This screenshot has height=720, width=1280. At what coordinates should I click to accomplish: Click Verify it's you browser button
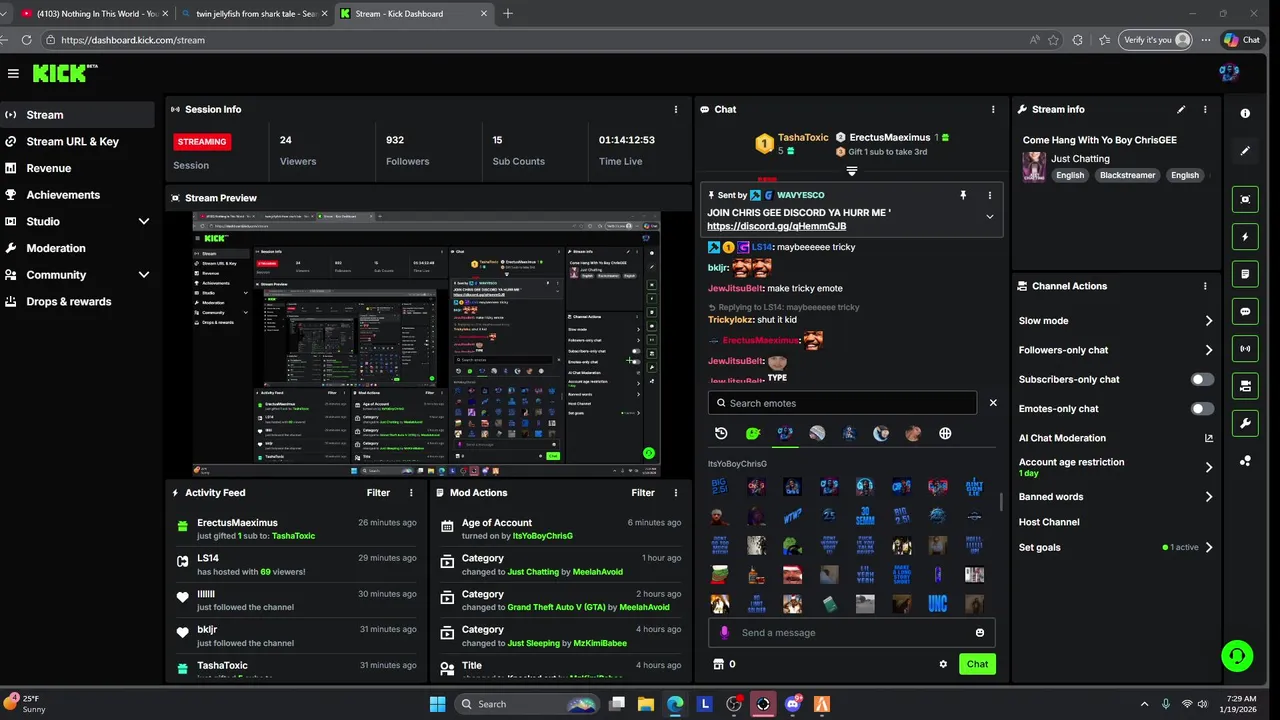click(1155, 40)
